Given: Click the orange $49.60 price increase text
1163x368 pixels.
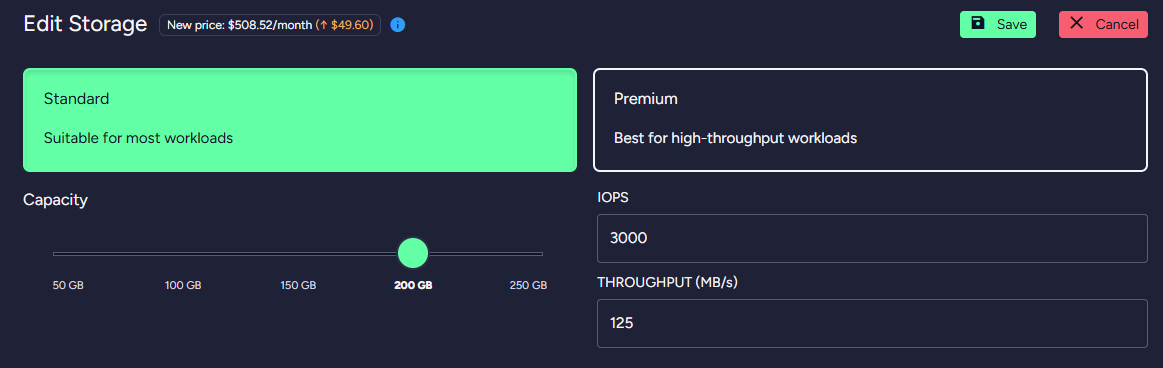Looking at the screenshot, I should pos(344,25).
